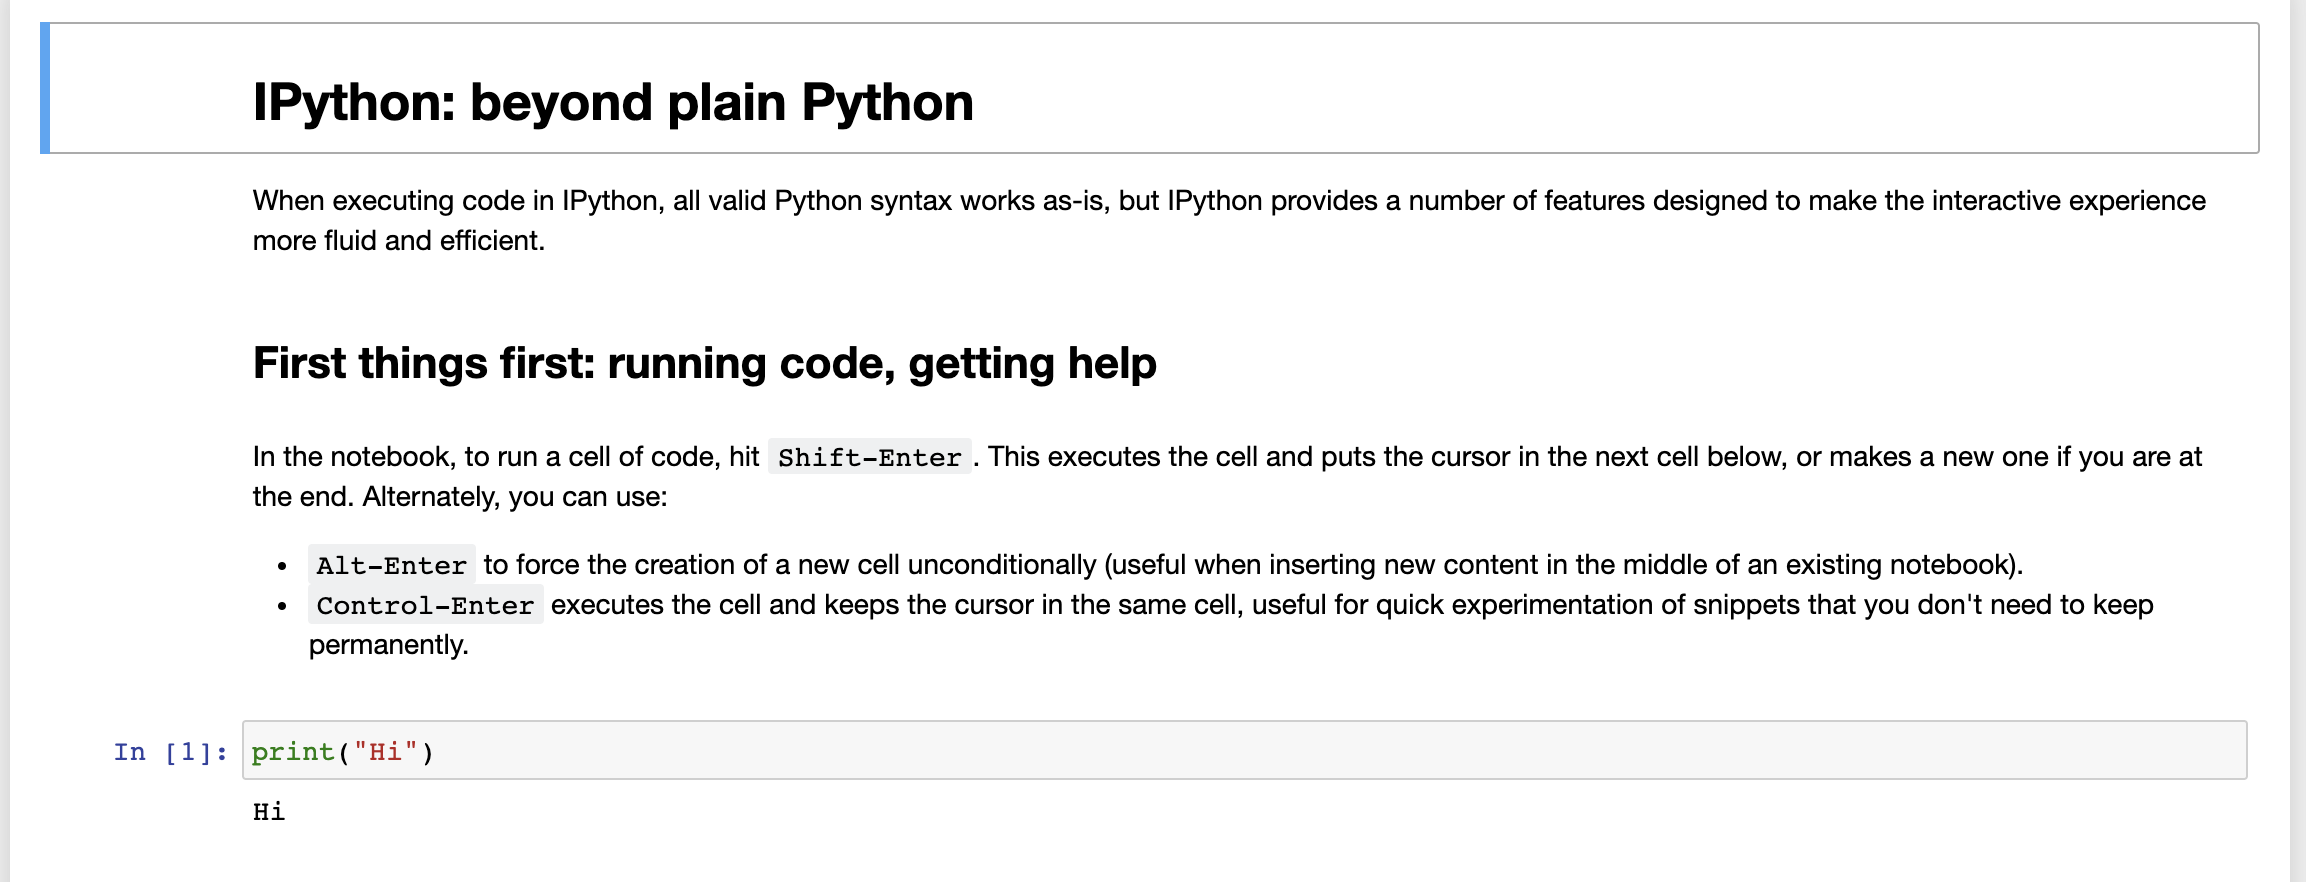Viewport: 2306px width, 882px height.
Task: Click the print("Hi") code input area
Action: 1244,750
